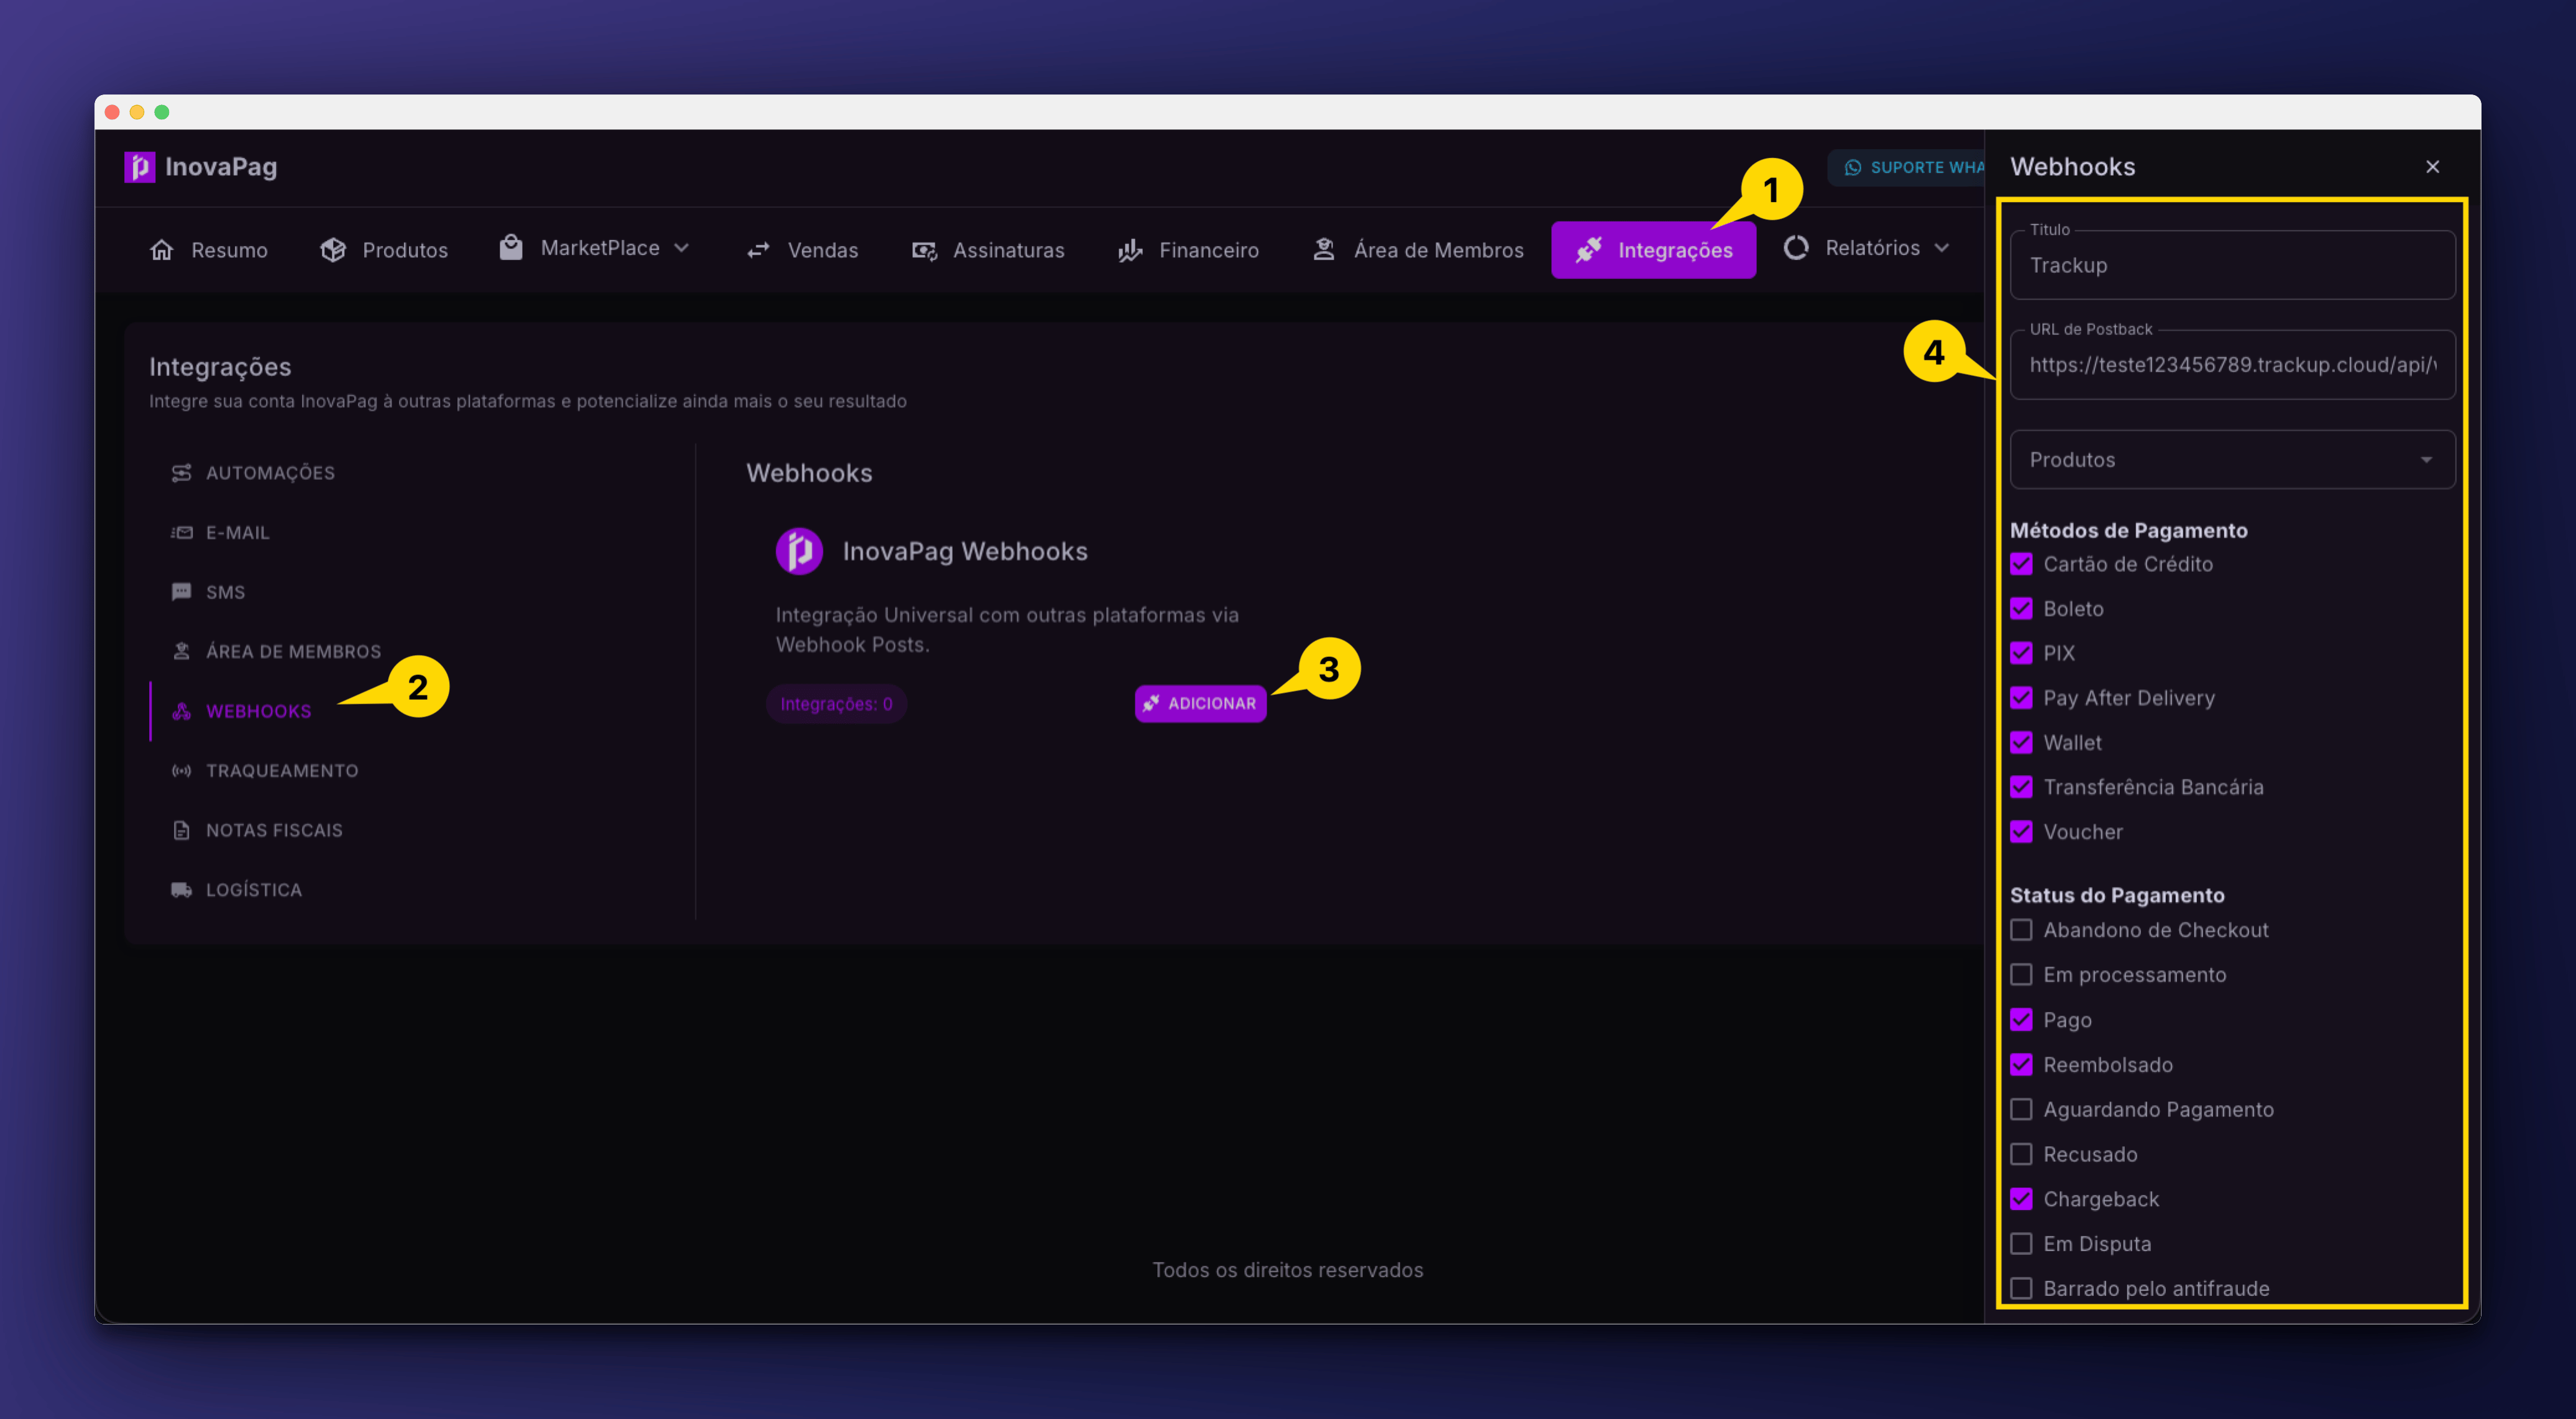Click the E-mail sidebar icon
Screen dimensions: 2576x1419
181,533
